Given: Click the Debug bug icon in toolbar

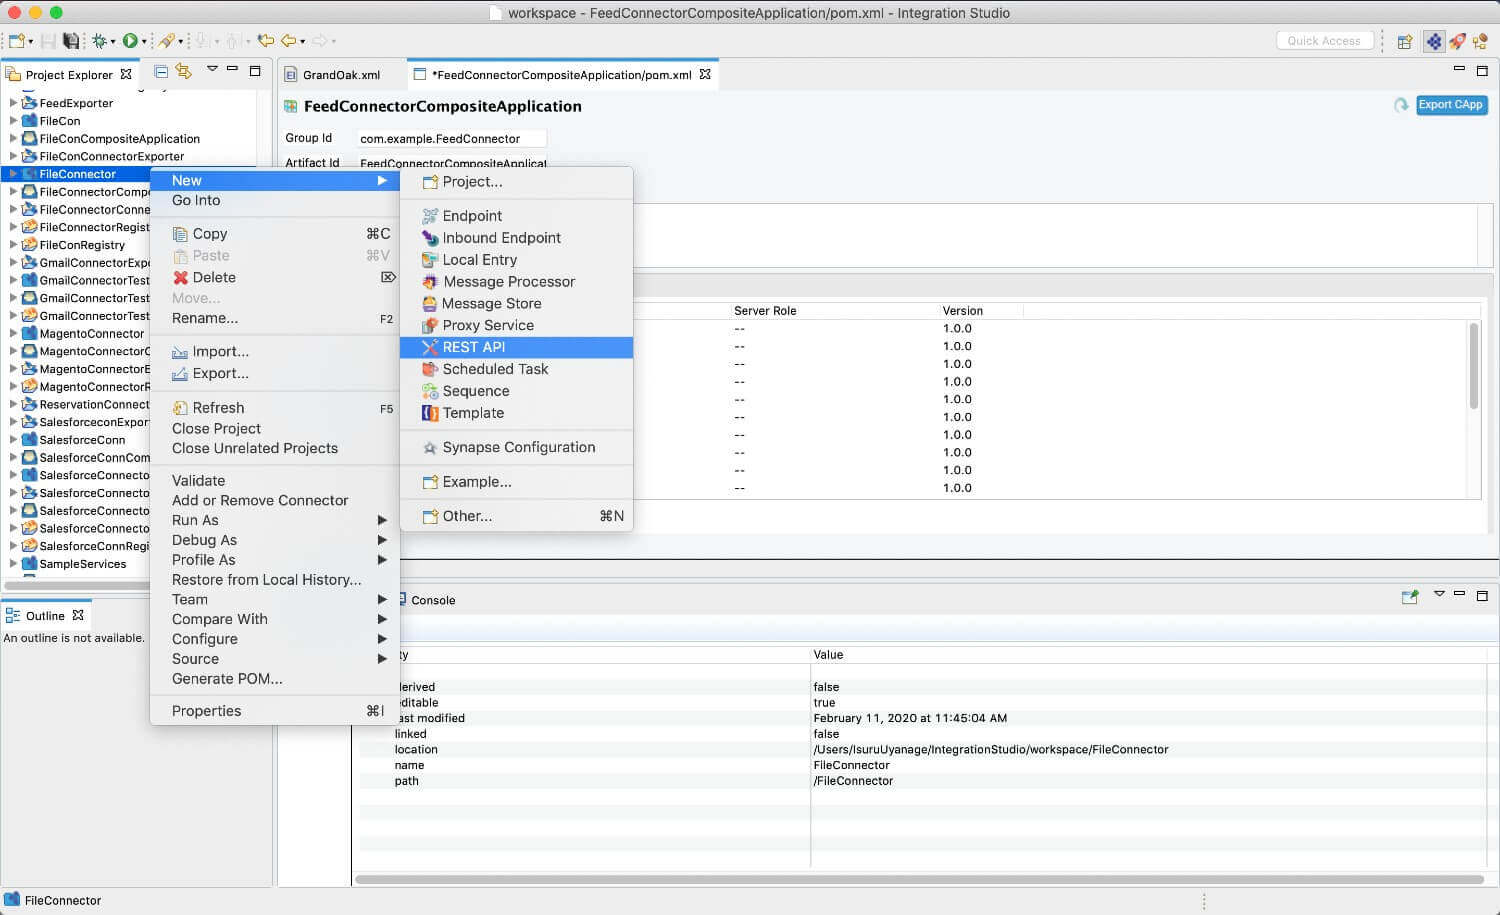Looking at the screenshot, I should point(99,41).
